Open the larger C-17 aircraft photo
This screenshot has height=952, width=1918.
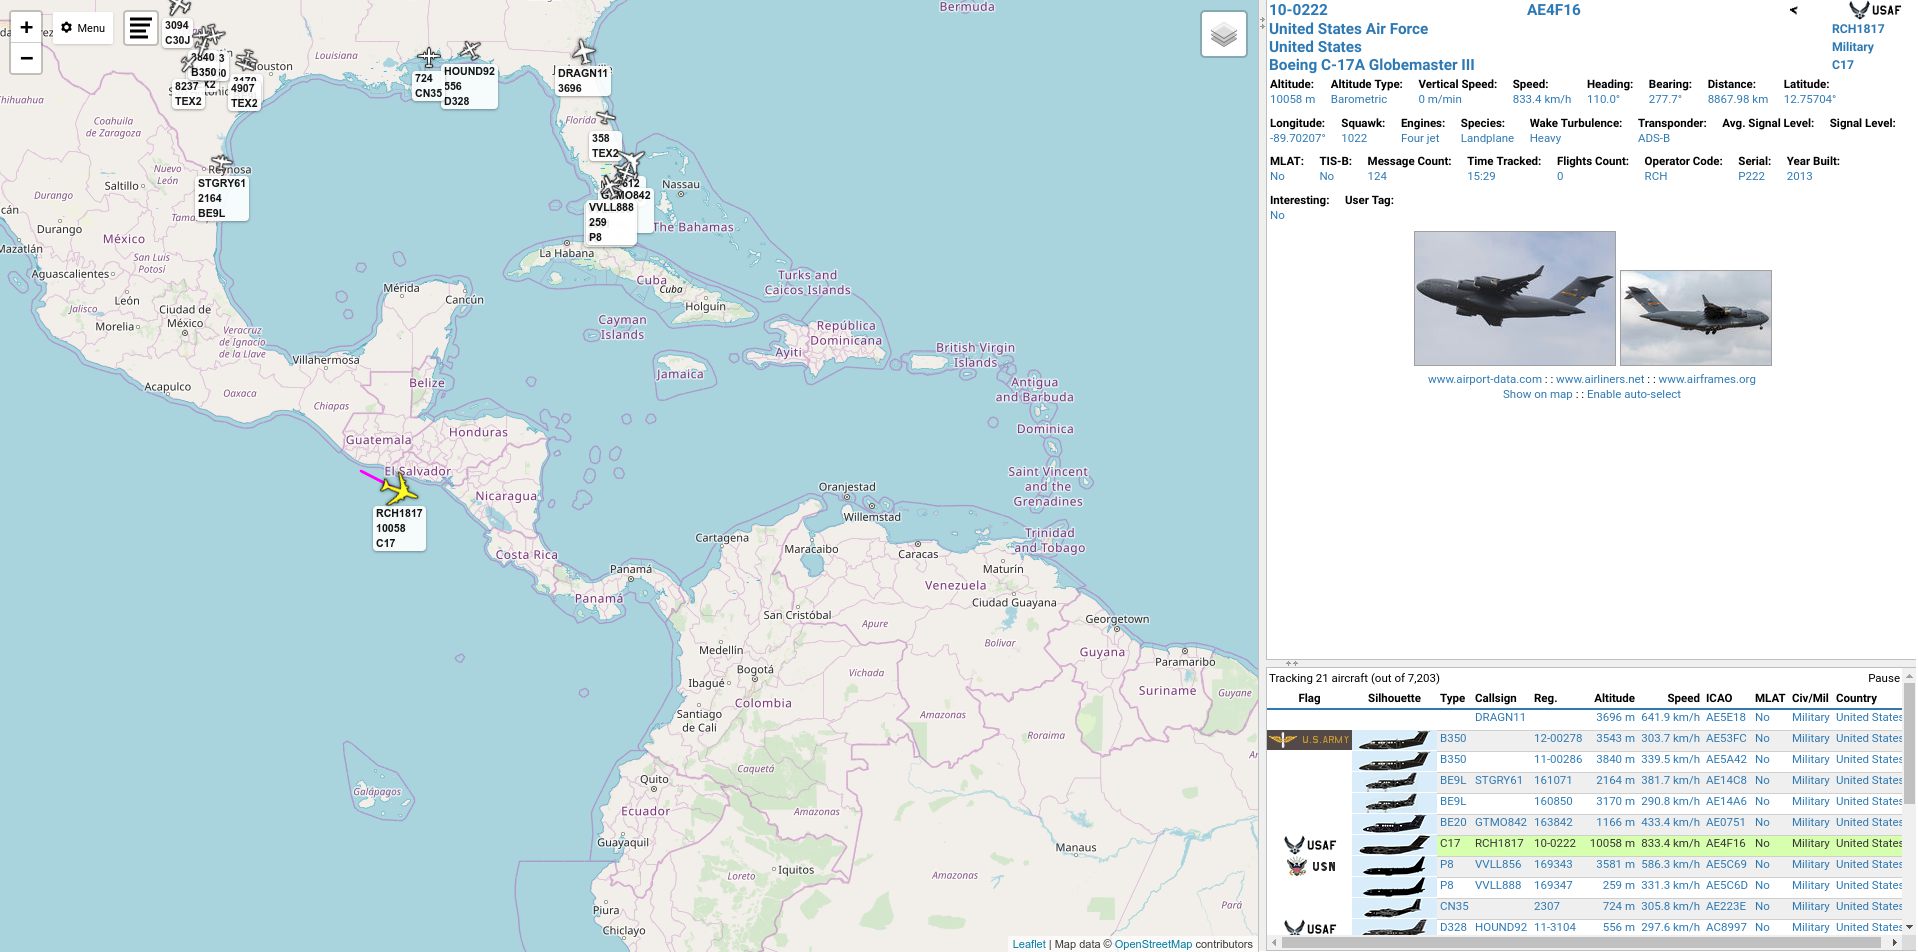coord(1514,298)
